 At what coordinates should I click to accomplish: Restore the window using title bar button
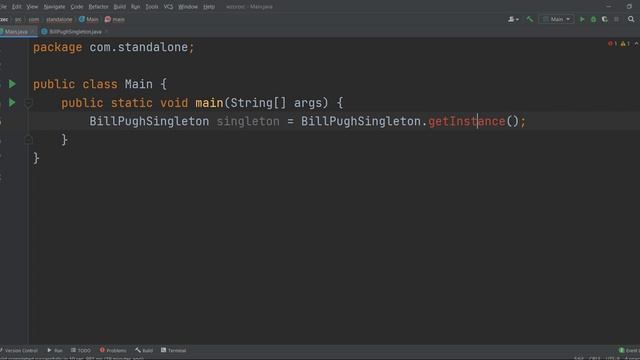[x=629, y=7]
